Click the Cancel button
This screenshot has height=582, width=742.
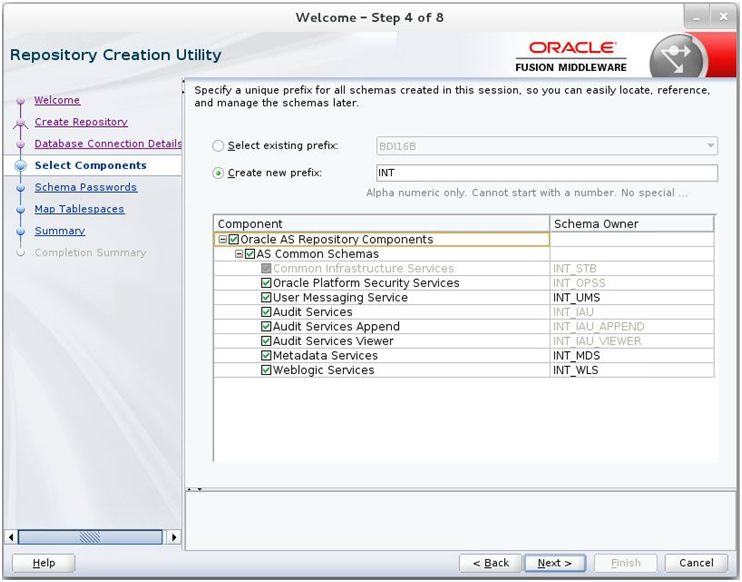696,563
